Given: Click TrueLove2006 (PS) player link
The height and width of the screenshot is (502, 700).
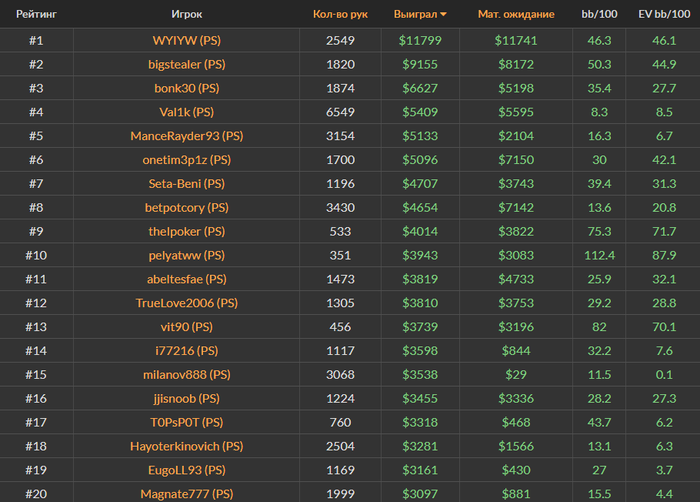Looking at the screenshot, I should [186, 303].
